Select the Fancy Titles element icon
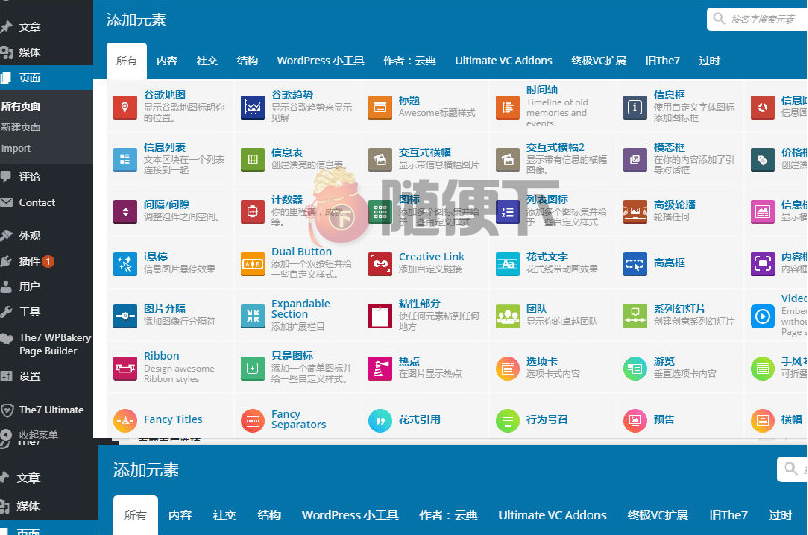Screen dimensions: 808x535 125,421
